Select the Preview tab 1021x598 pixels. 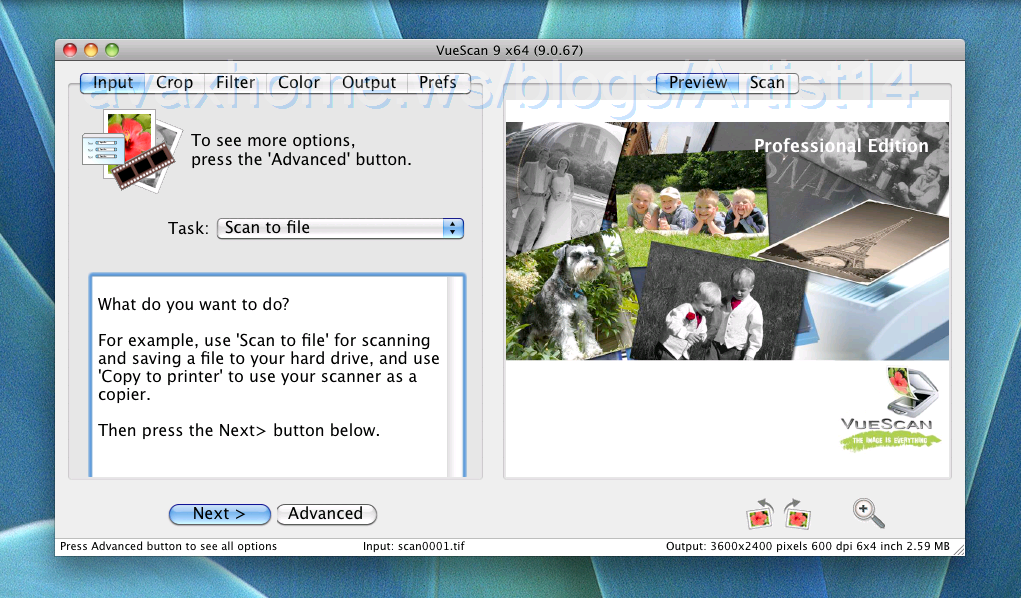(697, 83)
